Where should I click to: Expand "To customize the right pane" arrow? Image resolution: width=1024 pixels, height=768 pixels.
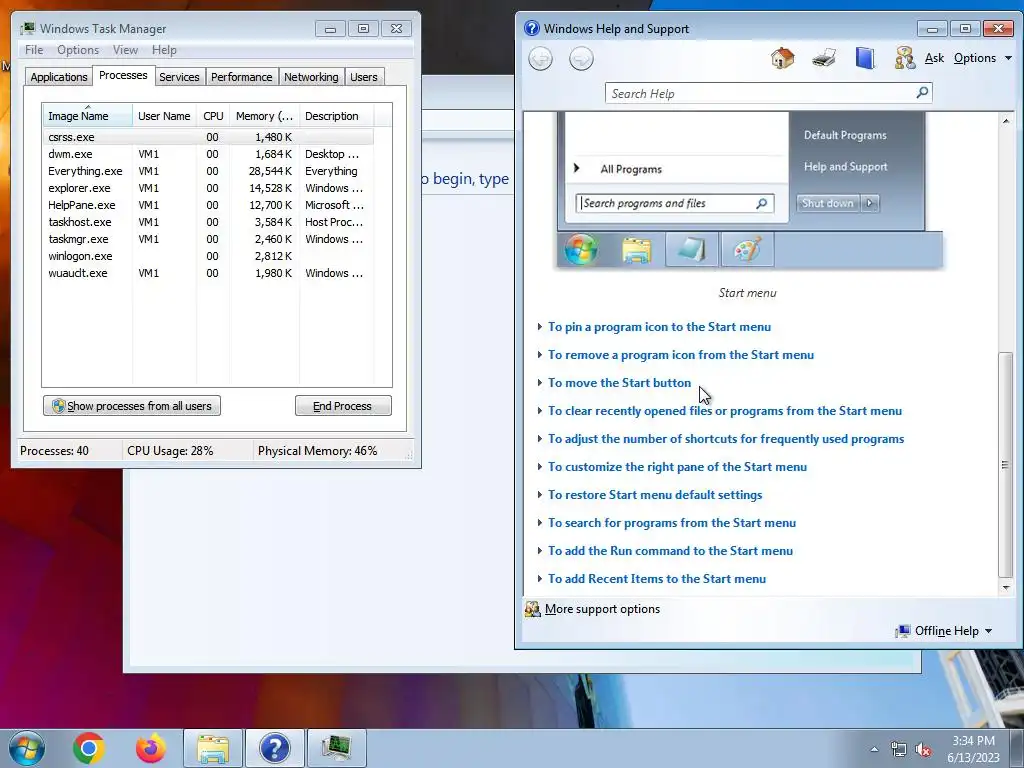point(539,467)
